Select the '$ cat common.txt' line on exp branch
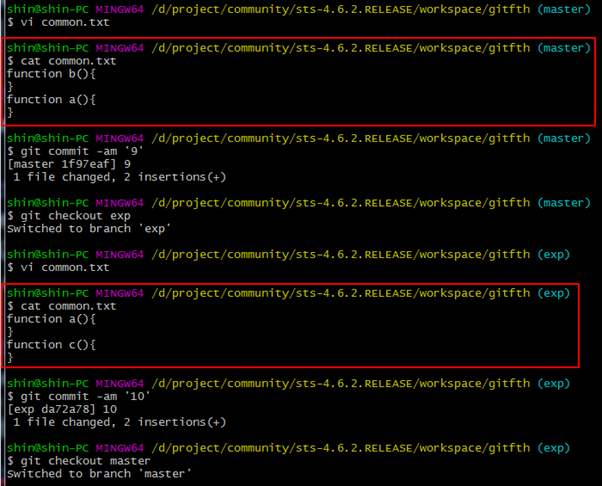Viewport: 602px width, 486px height. (62, 306)
